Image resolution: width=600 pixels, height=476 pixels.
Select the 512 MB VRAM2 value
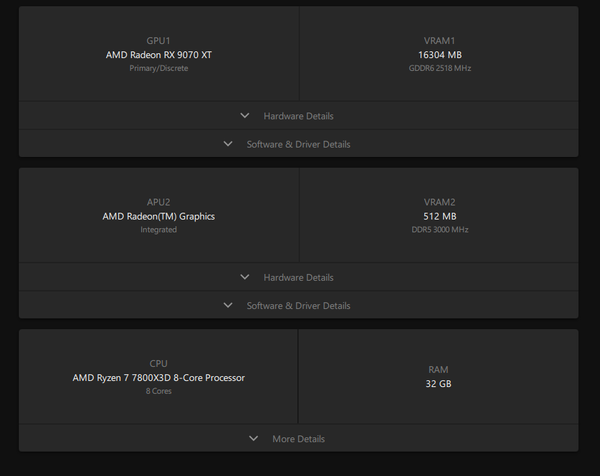tap(440, 216)
